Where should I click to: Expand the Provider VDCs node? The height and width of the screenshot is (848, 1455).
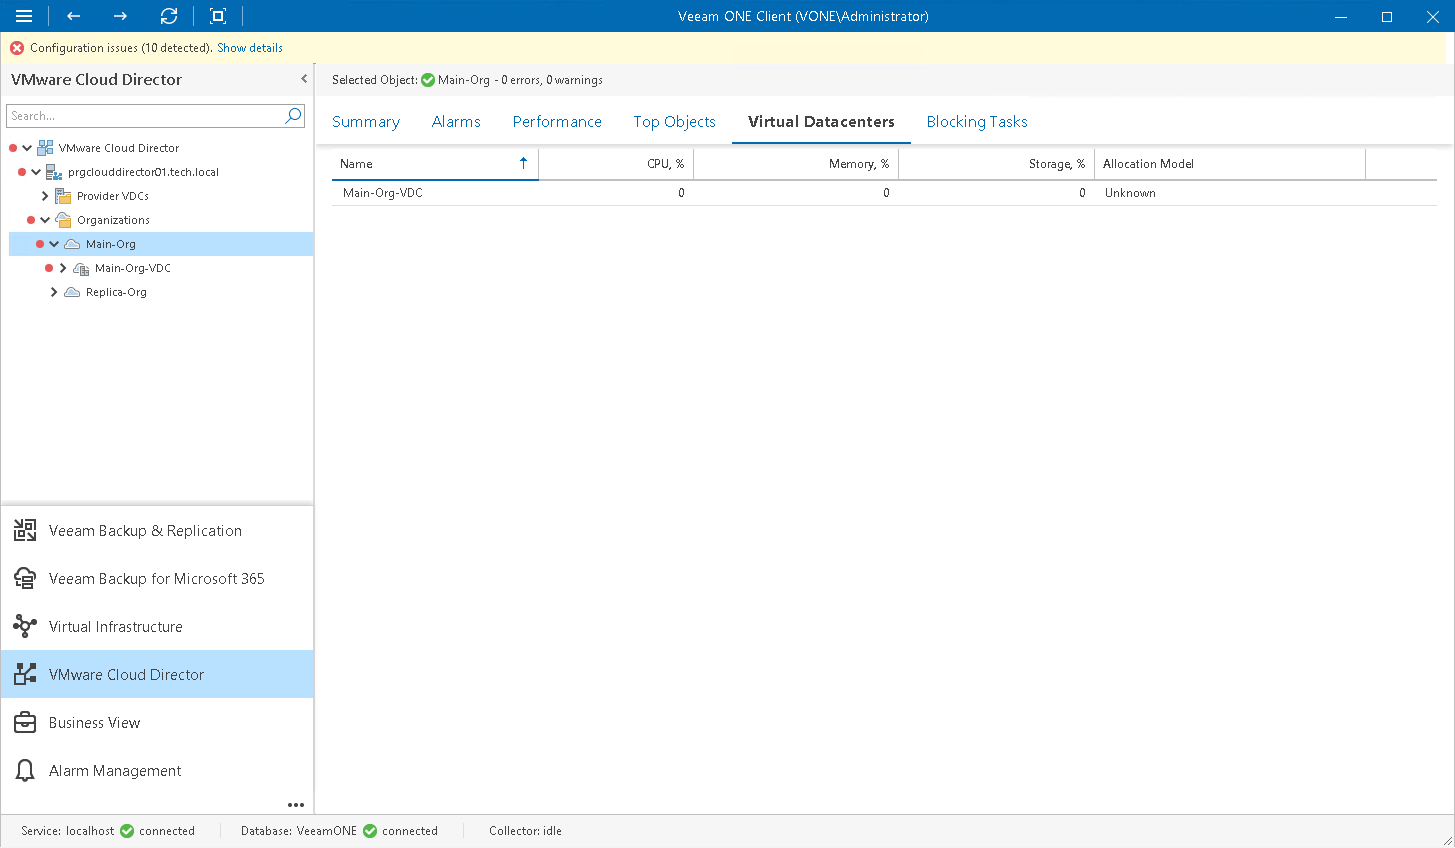coord(45,196)
